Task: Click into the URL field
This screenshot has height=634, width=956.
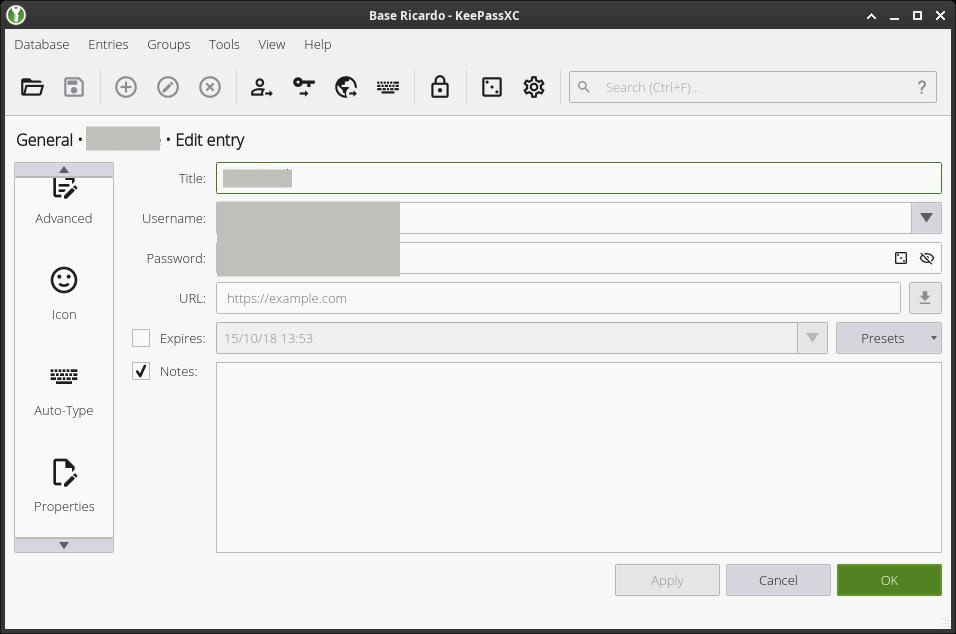Action: pos(558,298)
